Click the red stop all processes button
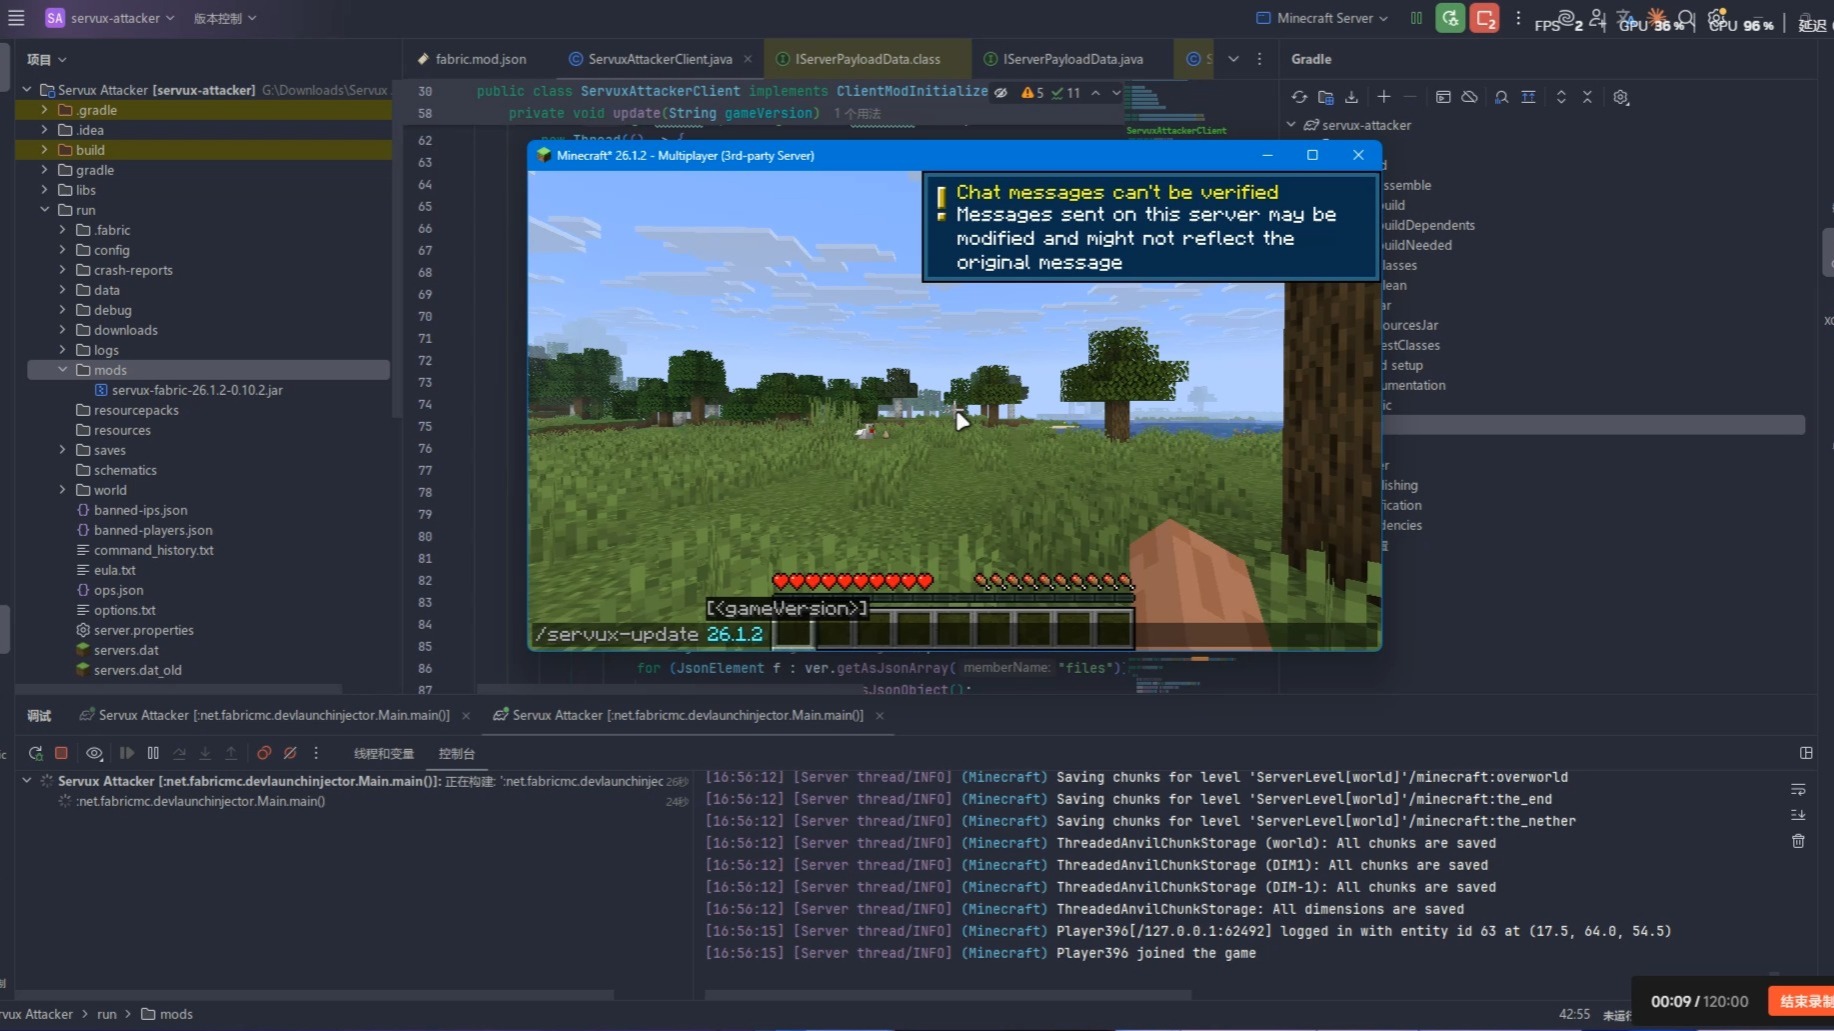 1484,18
